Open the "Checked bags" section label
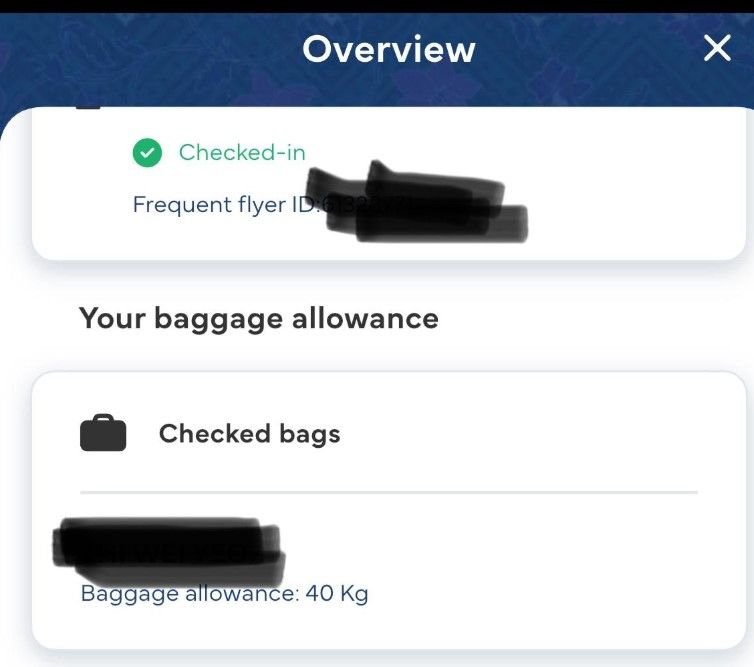 (249, 434)
